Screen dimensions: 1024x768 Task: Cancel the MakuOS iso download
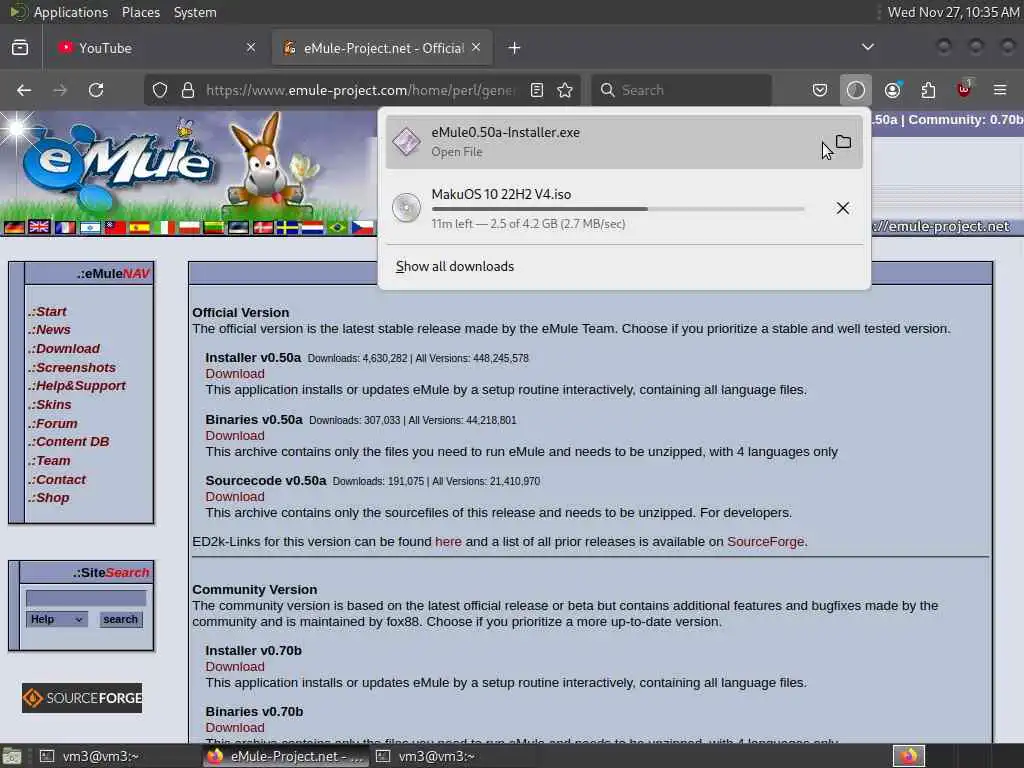click(843, 208)
